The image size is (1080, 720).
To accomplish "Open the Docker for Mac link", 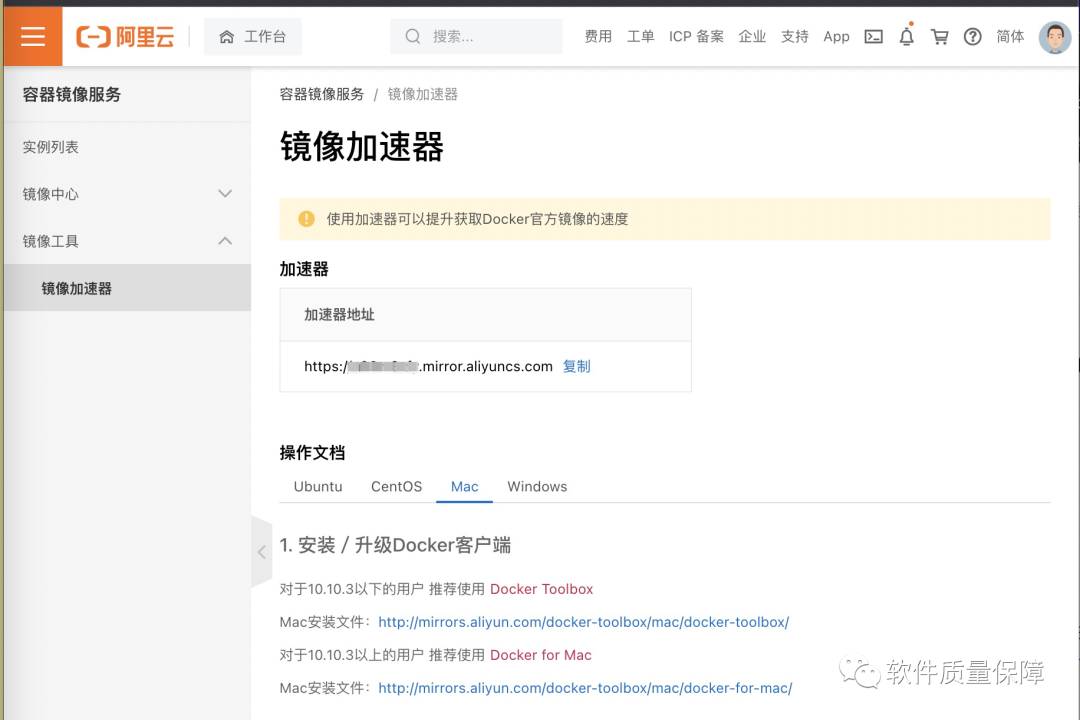I will click(541, 655).
